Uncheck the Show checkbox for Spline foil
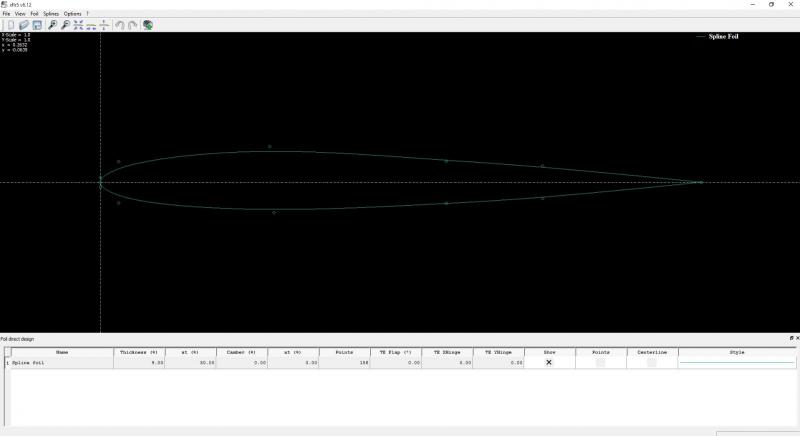This screenshot has width=800, height=436. pos(548,362)
